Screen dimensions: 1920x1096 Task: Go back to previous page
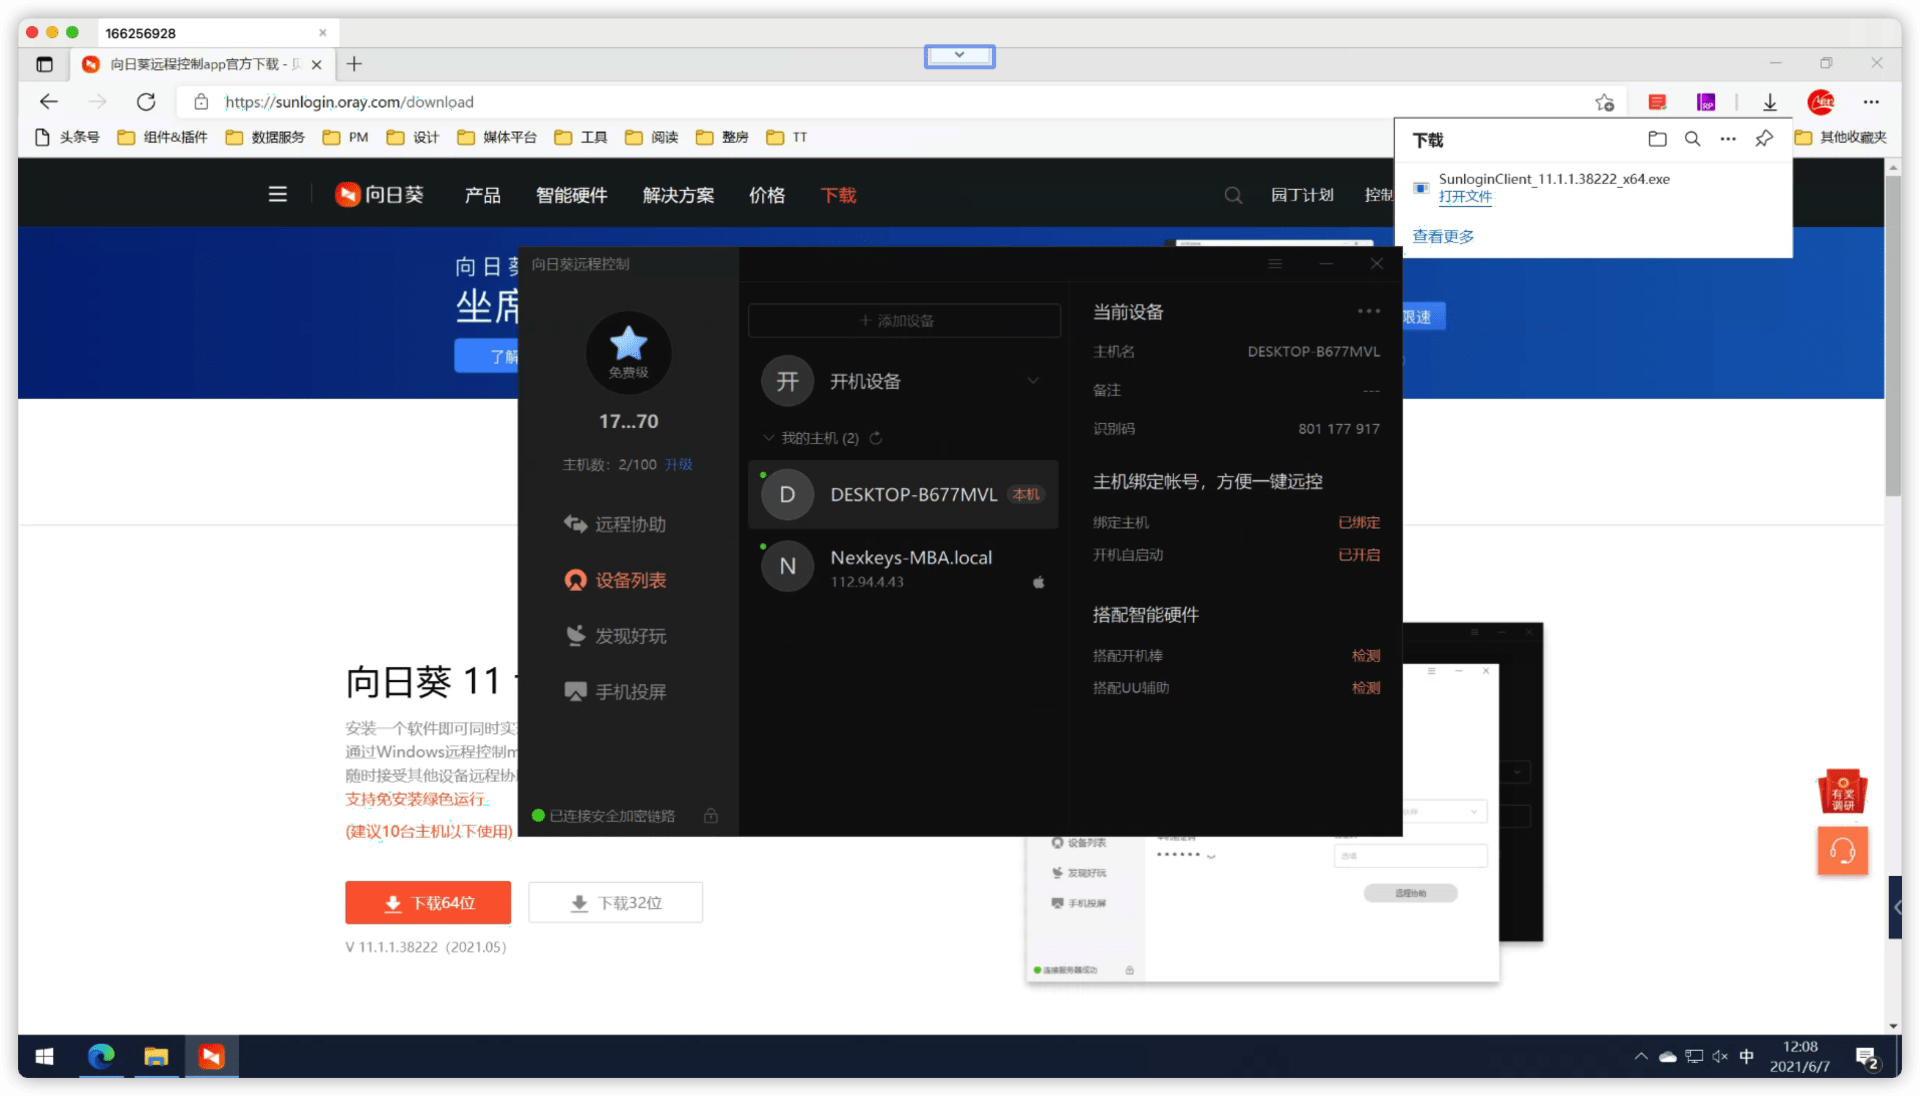(x=49, y=102)
